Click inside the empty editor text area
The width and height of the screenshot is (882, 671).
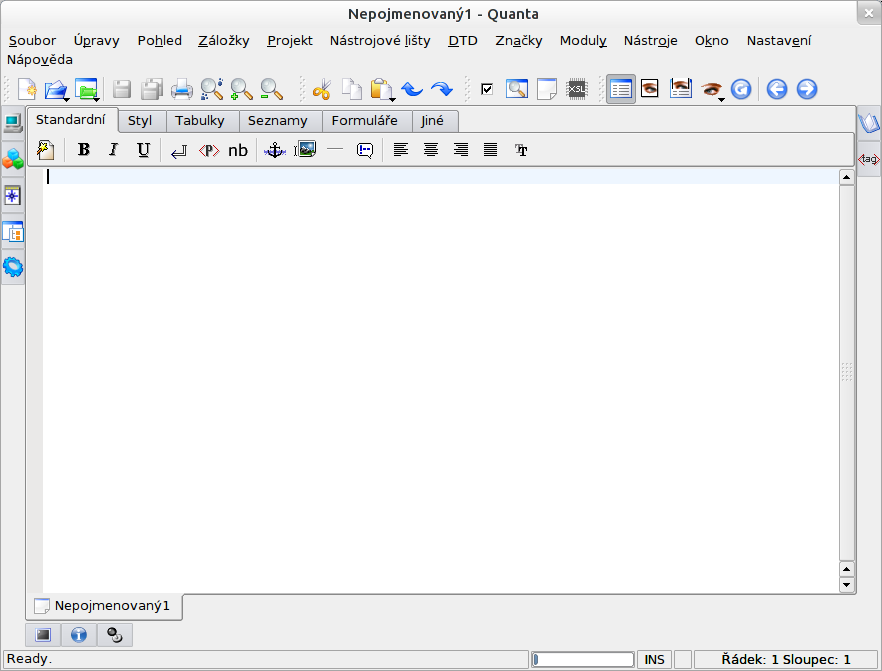pos(440,380)
